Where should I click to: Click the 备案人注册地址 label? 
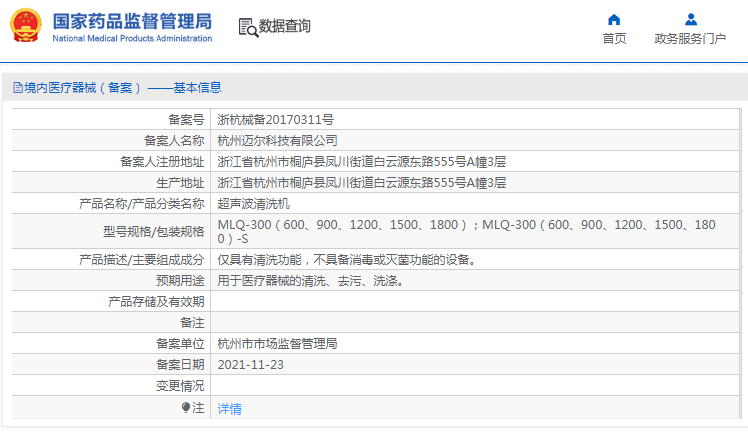[162, 162]
